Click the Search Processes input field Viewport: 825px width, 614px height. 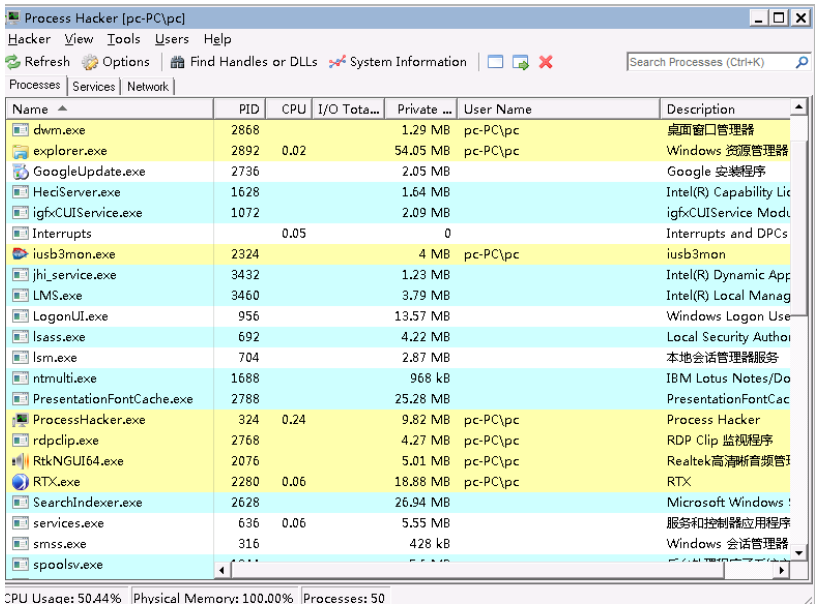tap(711, 62)
